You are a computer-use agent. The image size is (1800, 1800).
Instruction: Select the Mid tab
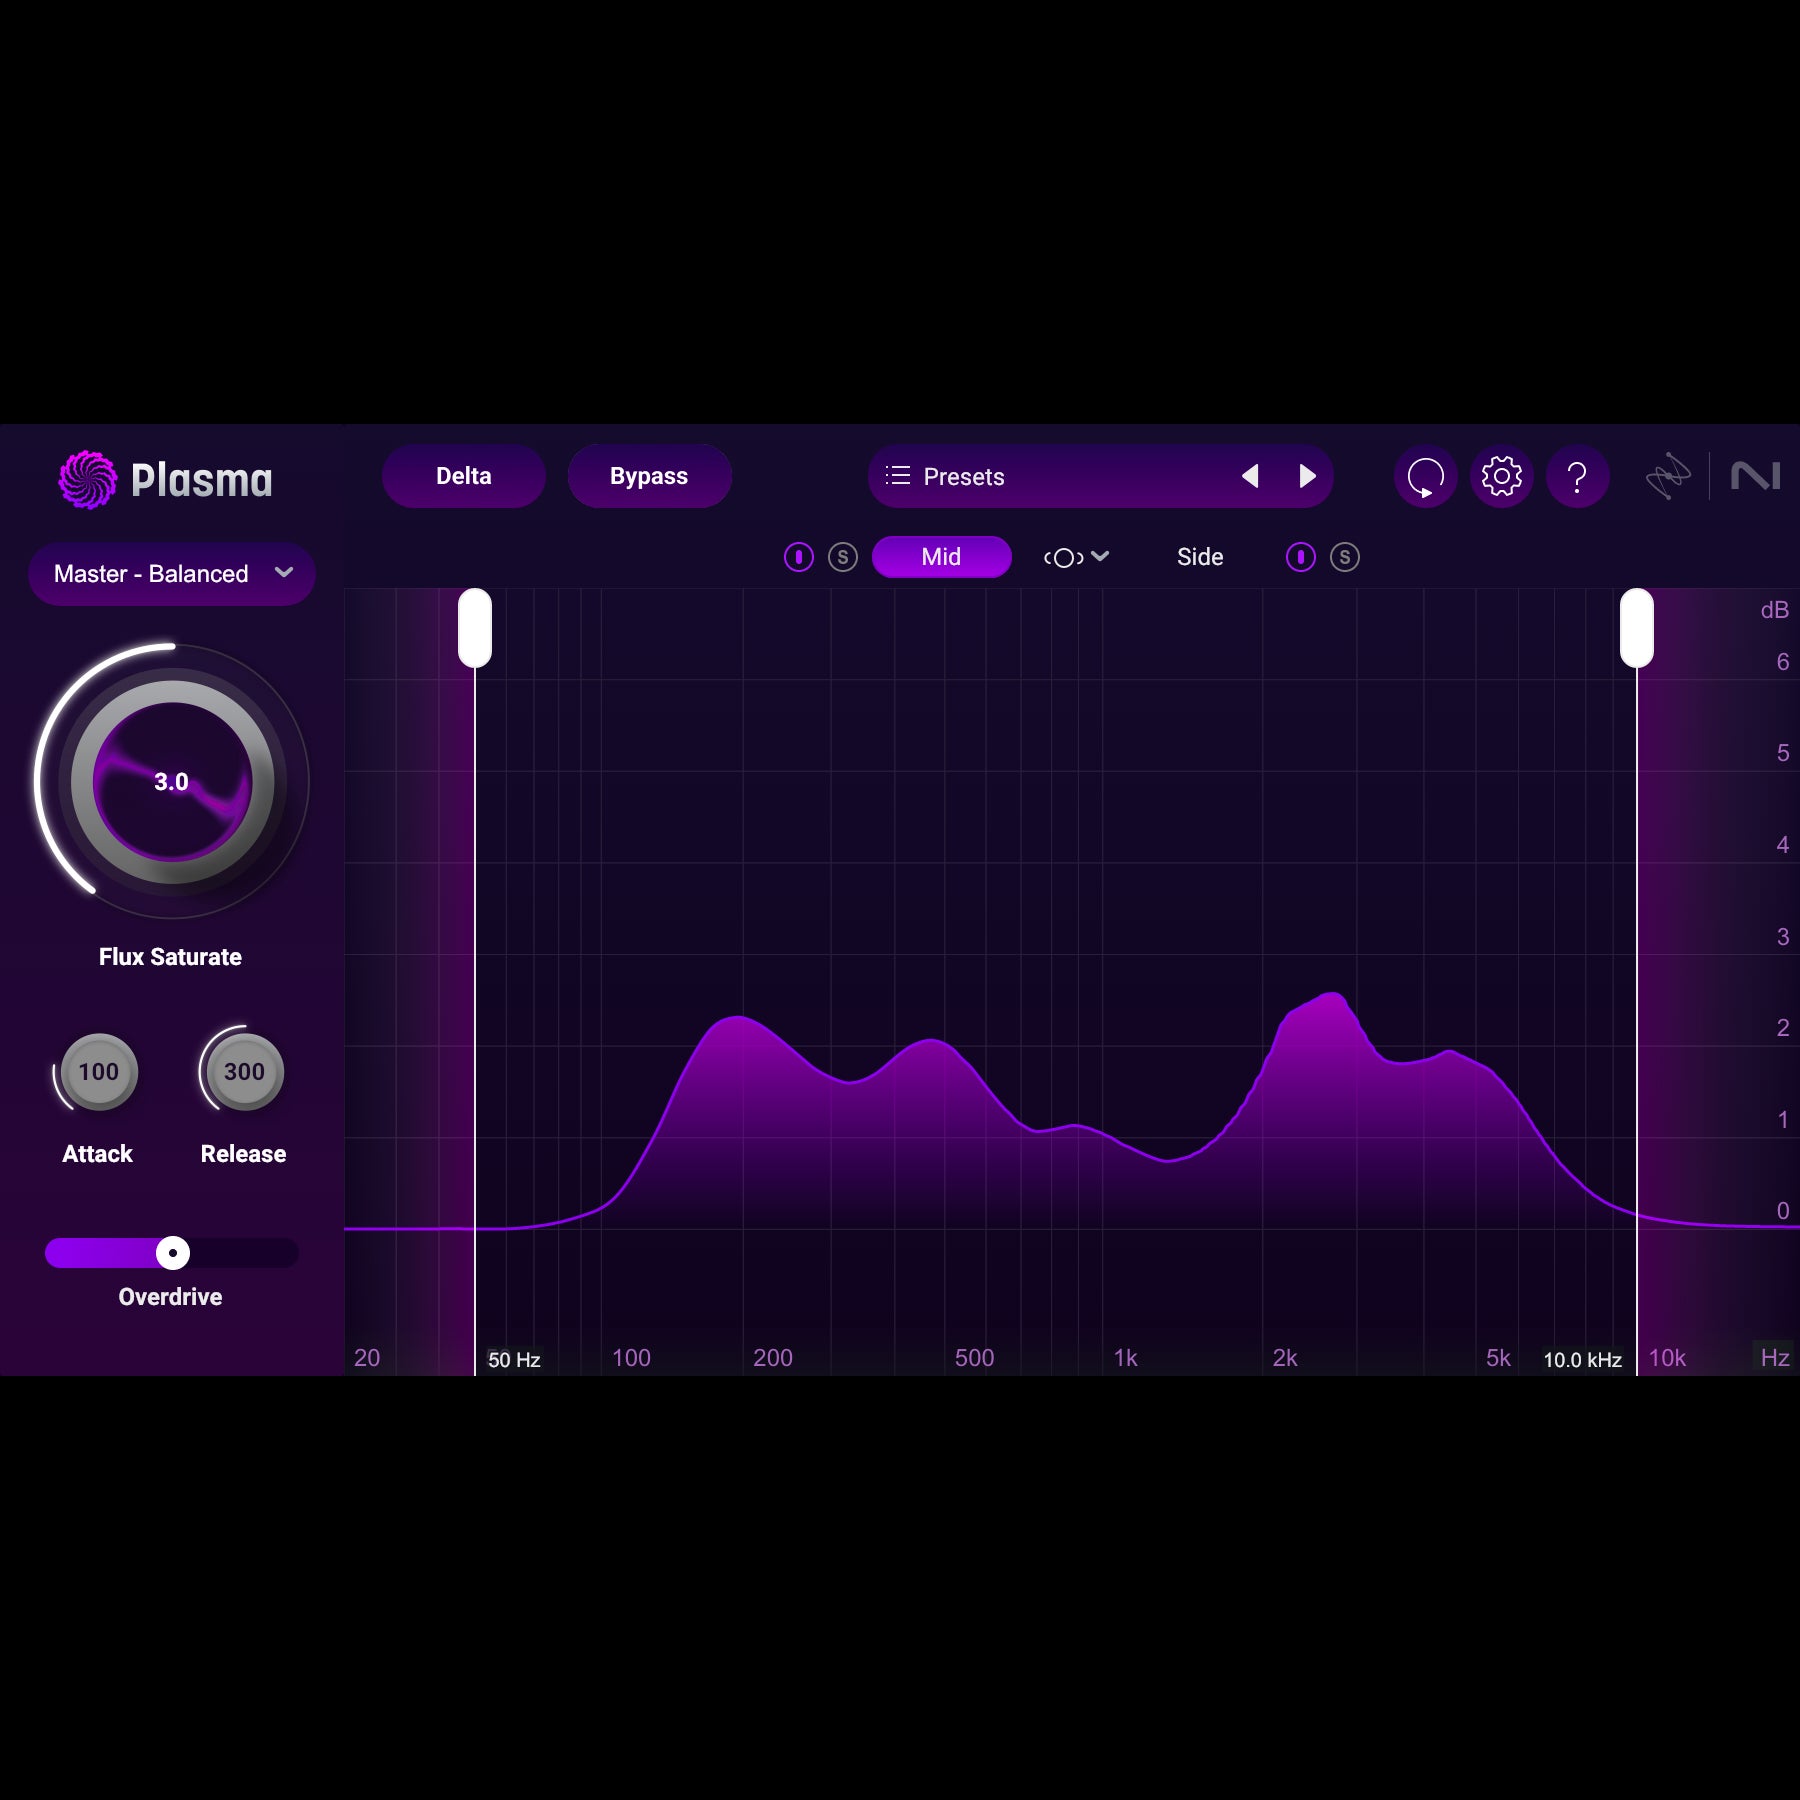tap(941, 557)
